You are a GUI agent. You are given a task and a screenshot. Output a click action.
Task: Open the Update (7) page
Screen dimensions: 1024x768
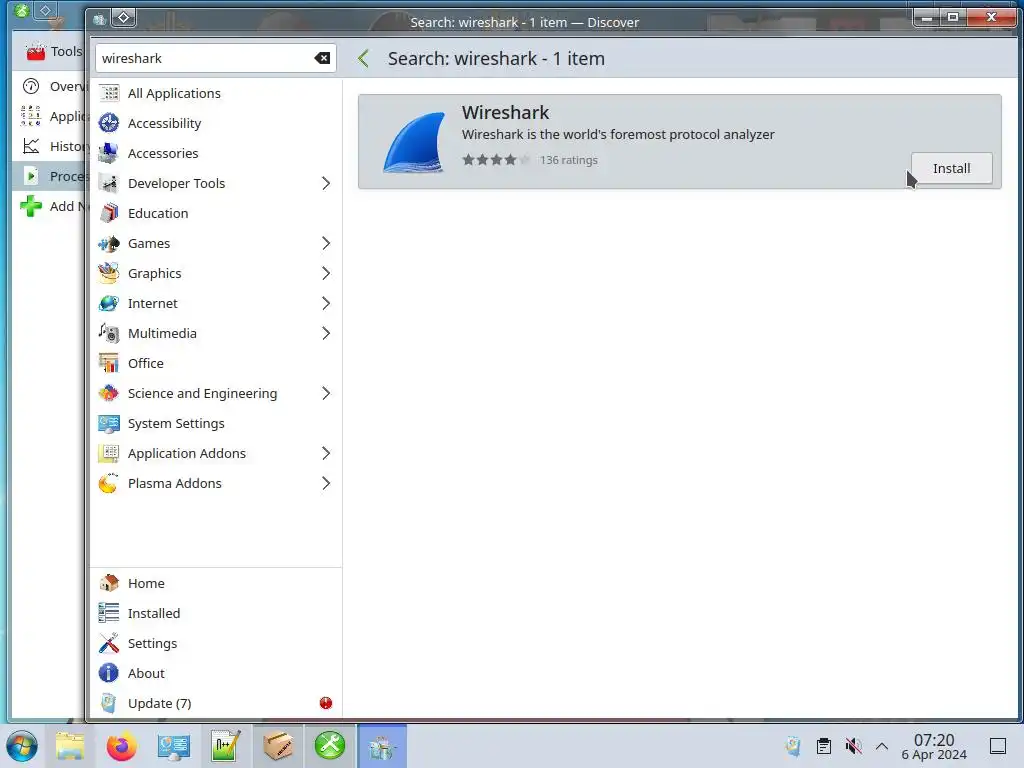point(216,703)
